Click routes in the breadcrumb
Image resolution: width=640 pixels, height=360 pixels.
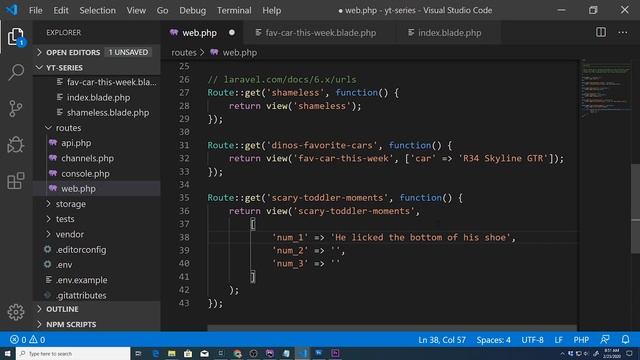pyautogui.click(x=184, y=52)
